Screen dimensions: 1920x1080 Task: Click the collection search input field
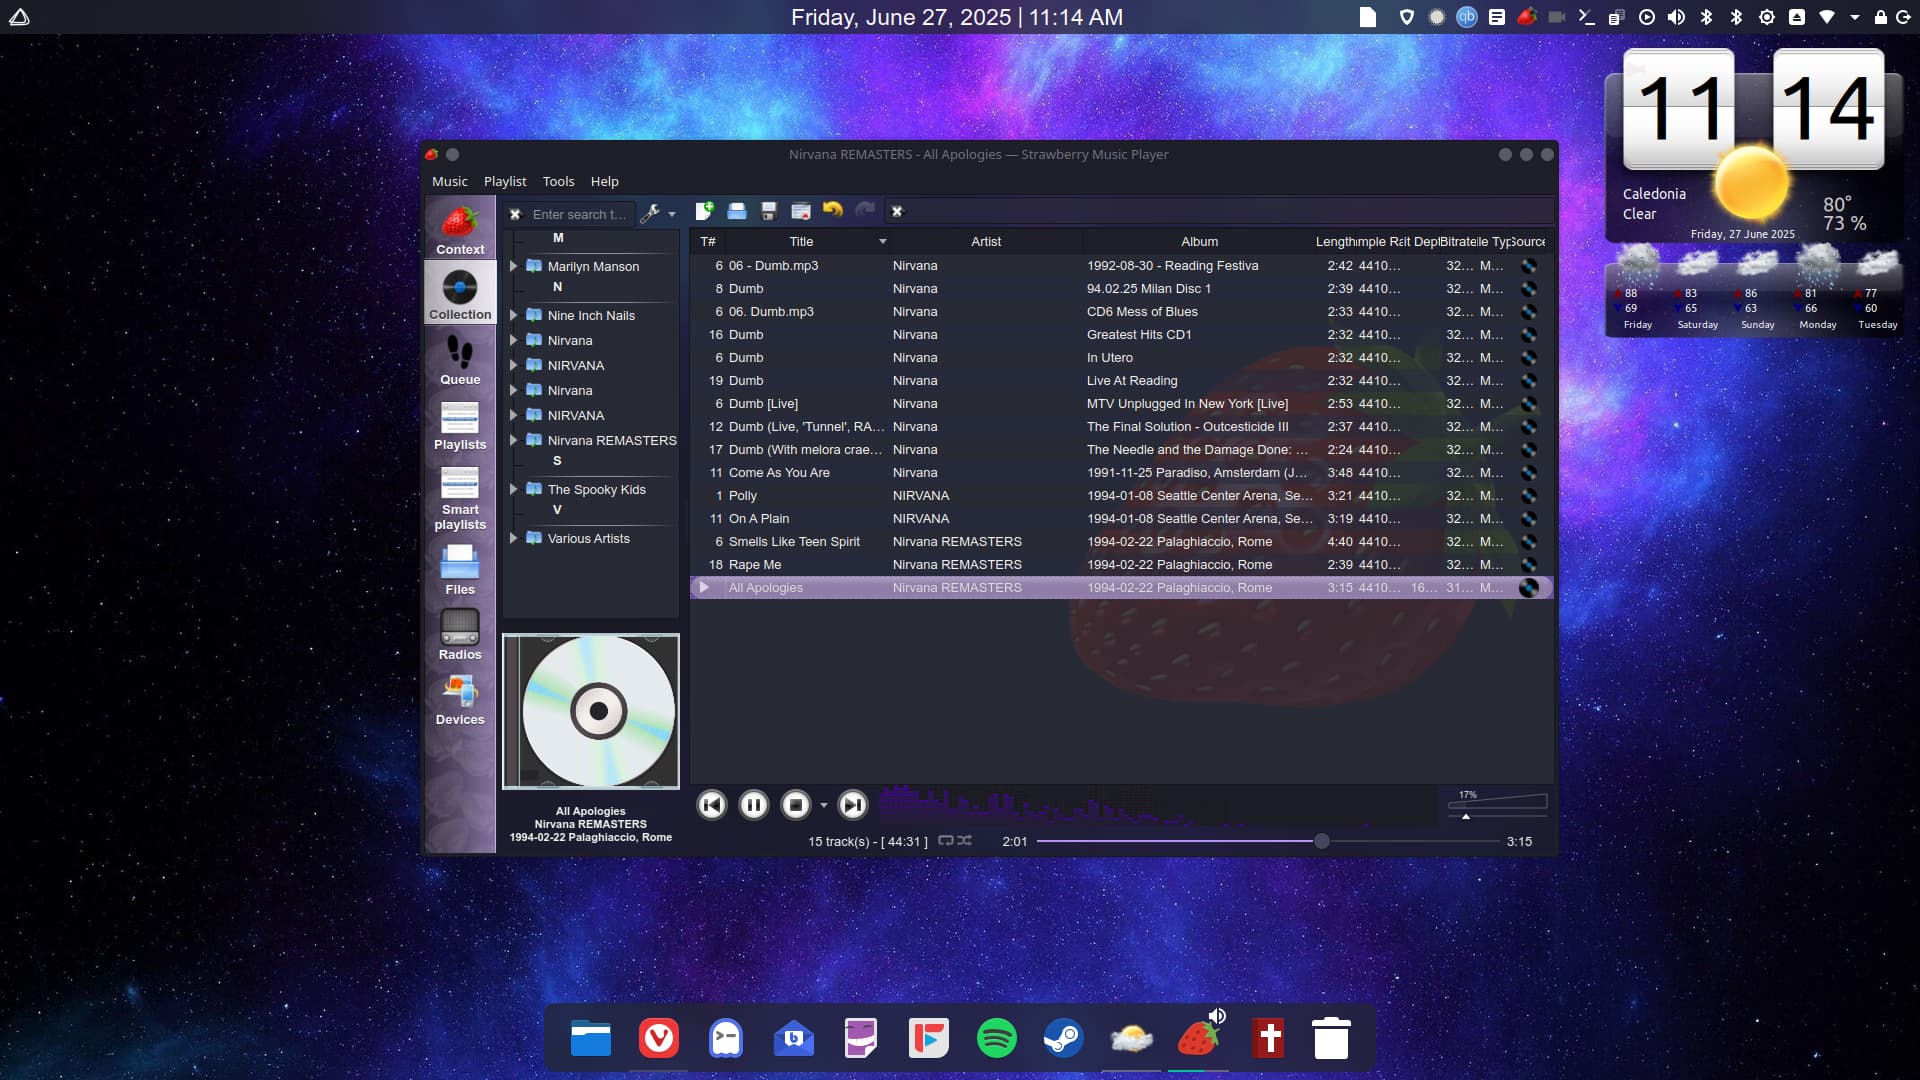pos(579,214)
